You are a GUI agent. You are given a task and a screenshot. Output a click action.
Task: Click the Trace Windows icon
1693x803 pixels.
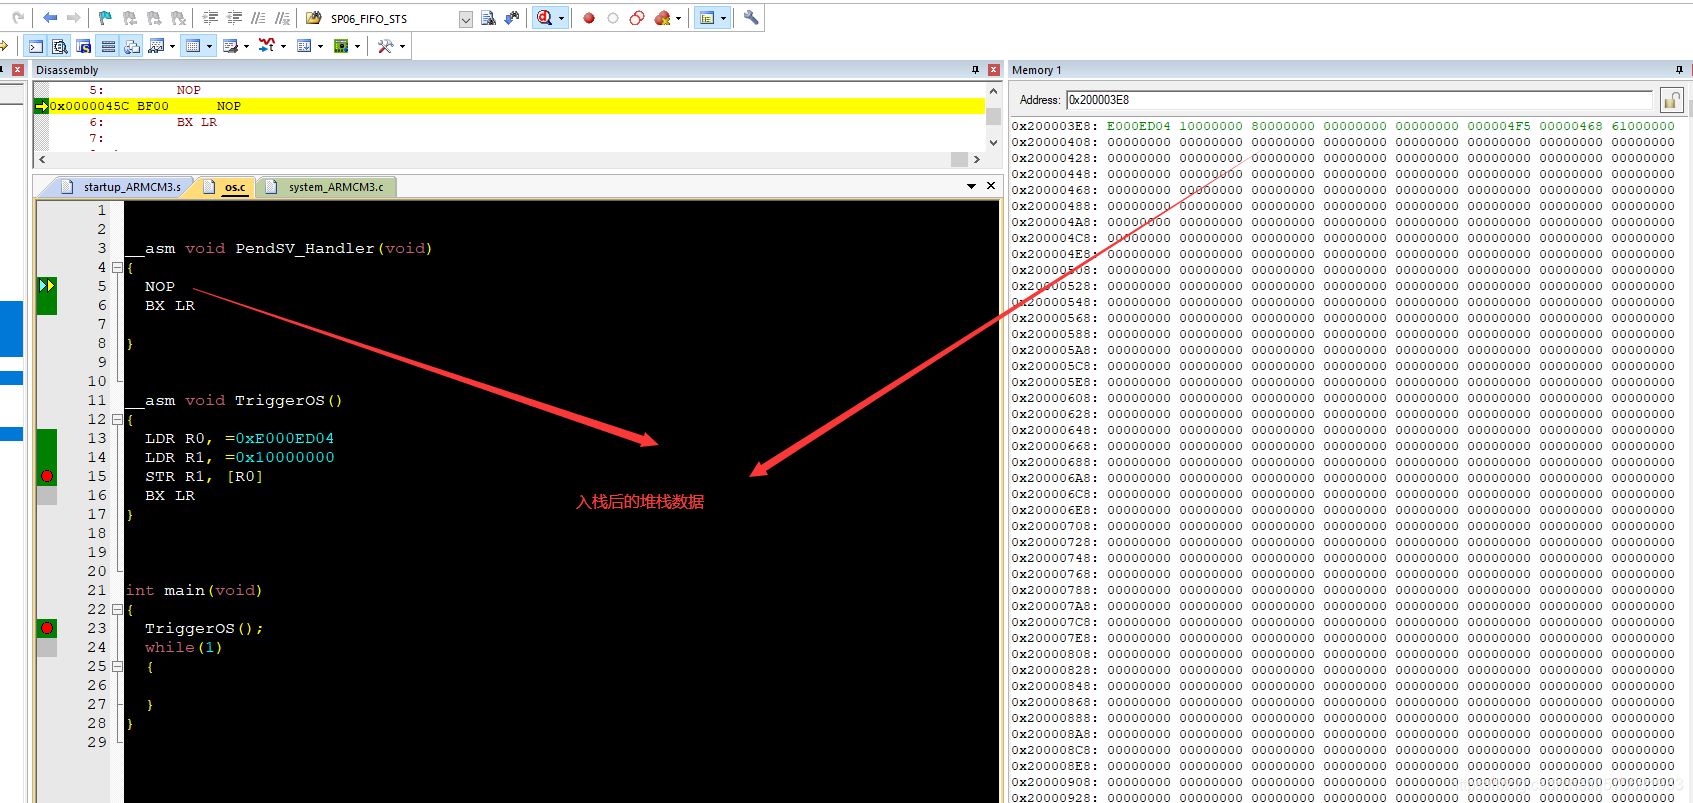point(304,46)
